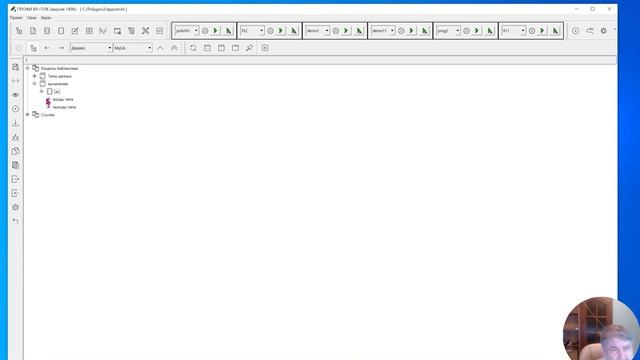Viewport: 640px width, 360px height.
Task: Open the MyLib dropdown in second toolbar
Action: [x=149, y=48]
